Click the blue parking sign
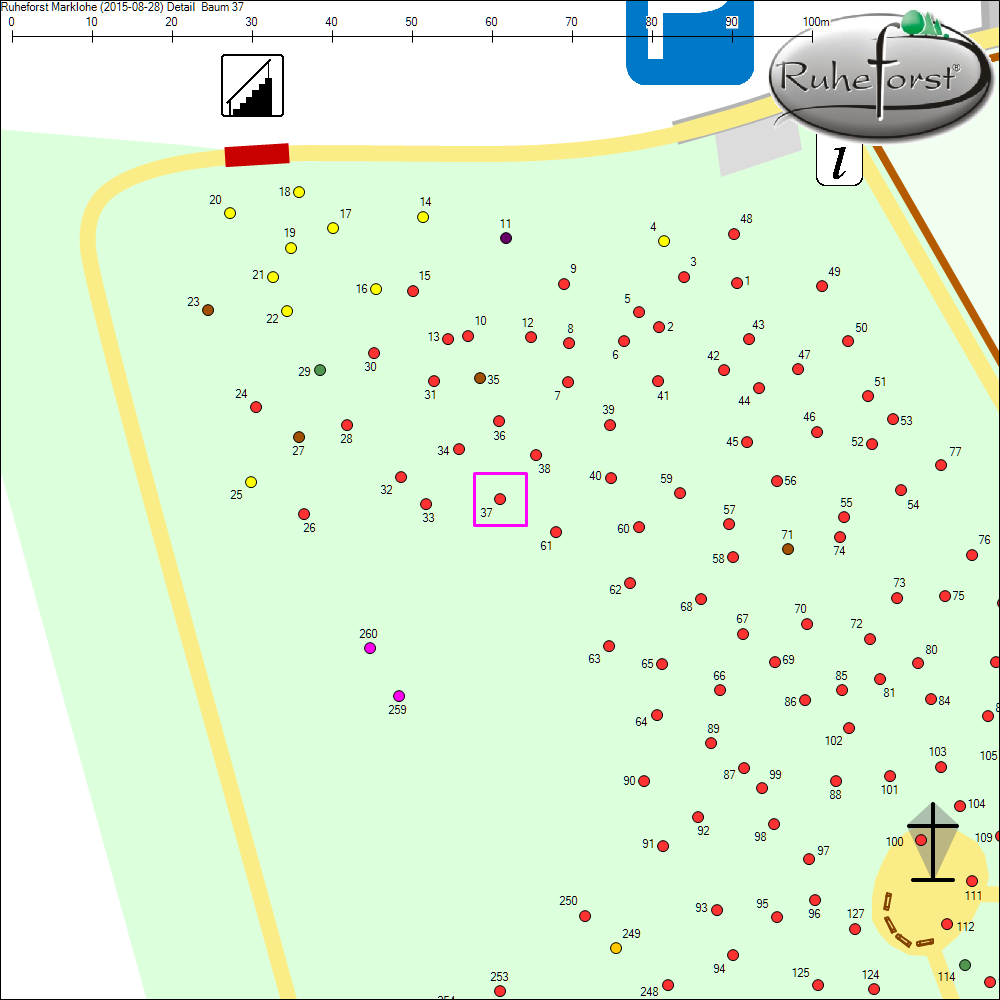Image resolution: width=1000 pixels, height=1000 pixels. [690, 43]
